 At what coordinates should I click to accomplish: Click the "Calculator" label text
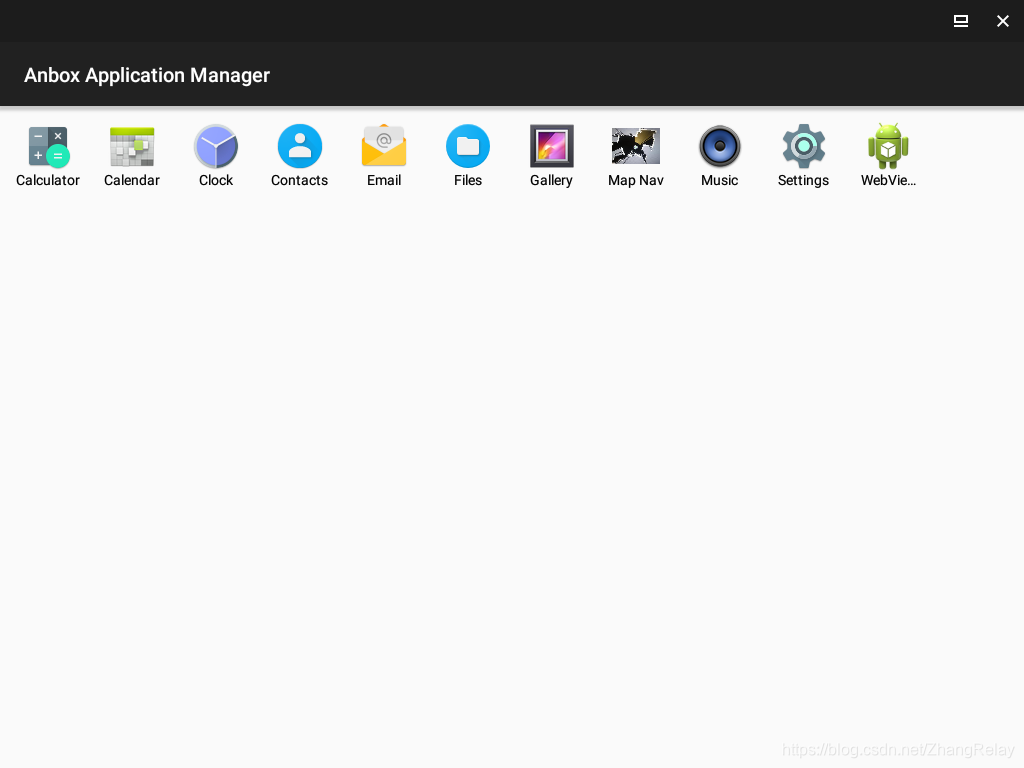click(x=48, y=180)
